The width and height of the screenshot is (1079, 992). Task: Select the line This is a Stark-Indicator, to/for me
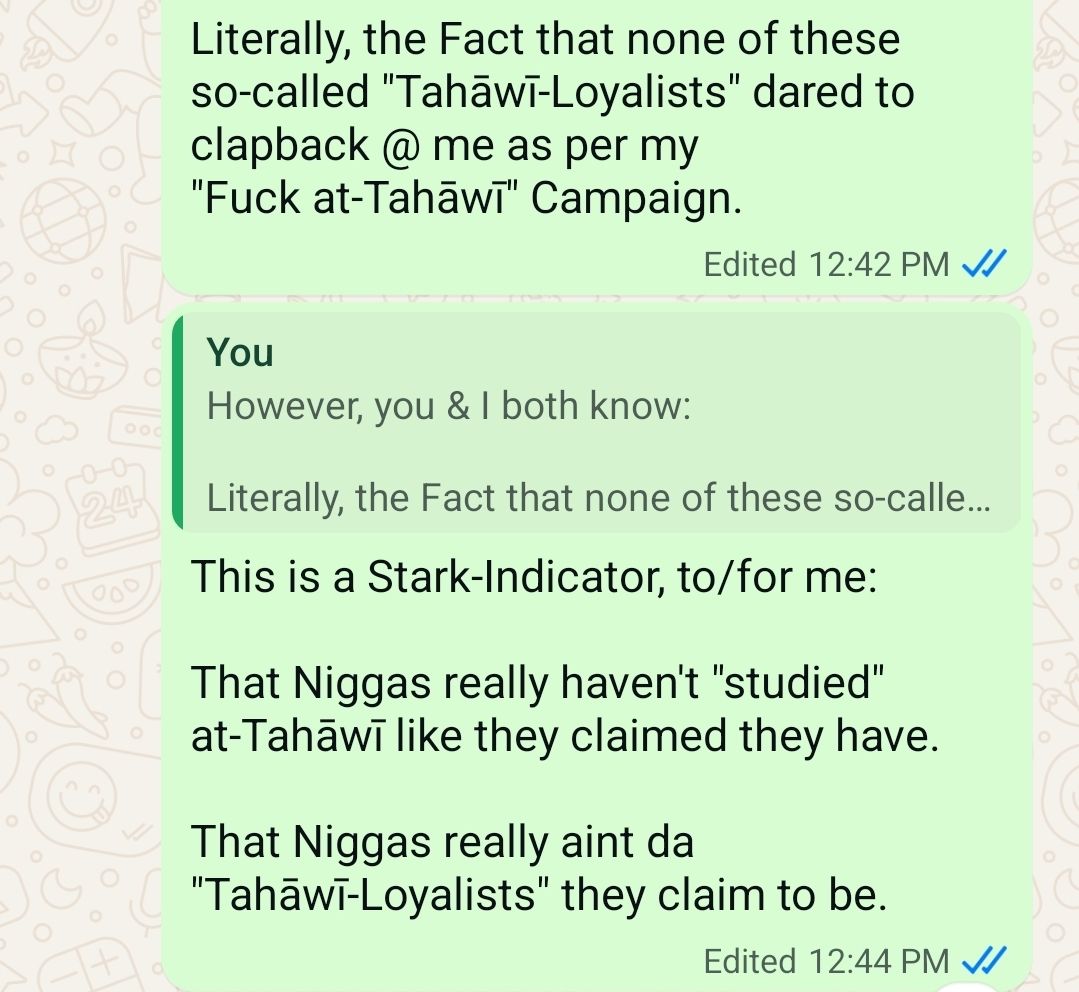tap(534, 576)
